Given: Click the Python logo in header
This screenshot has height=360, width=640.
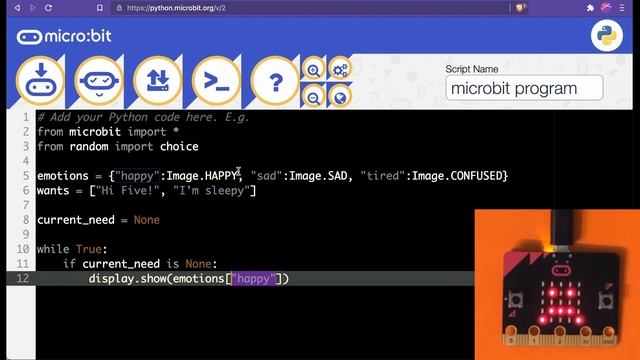Looking at the screenshot, I should (x=607, y=36).
